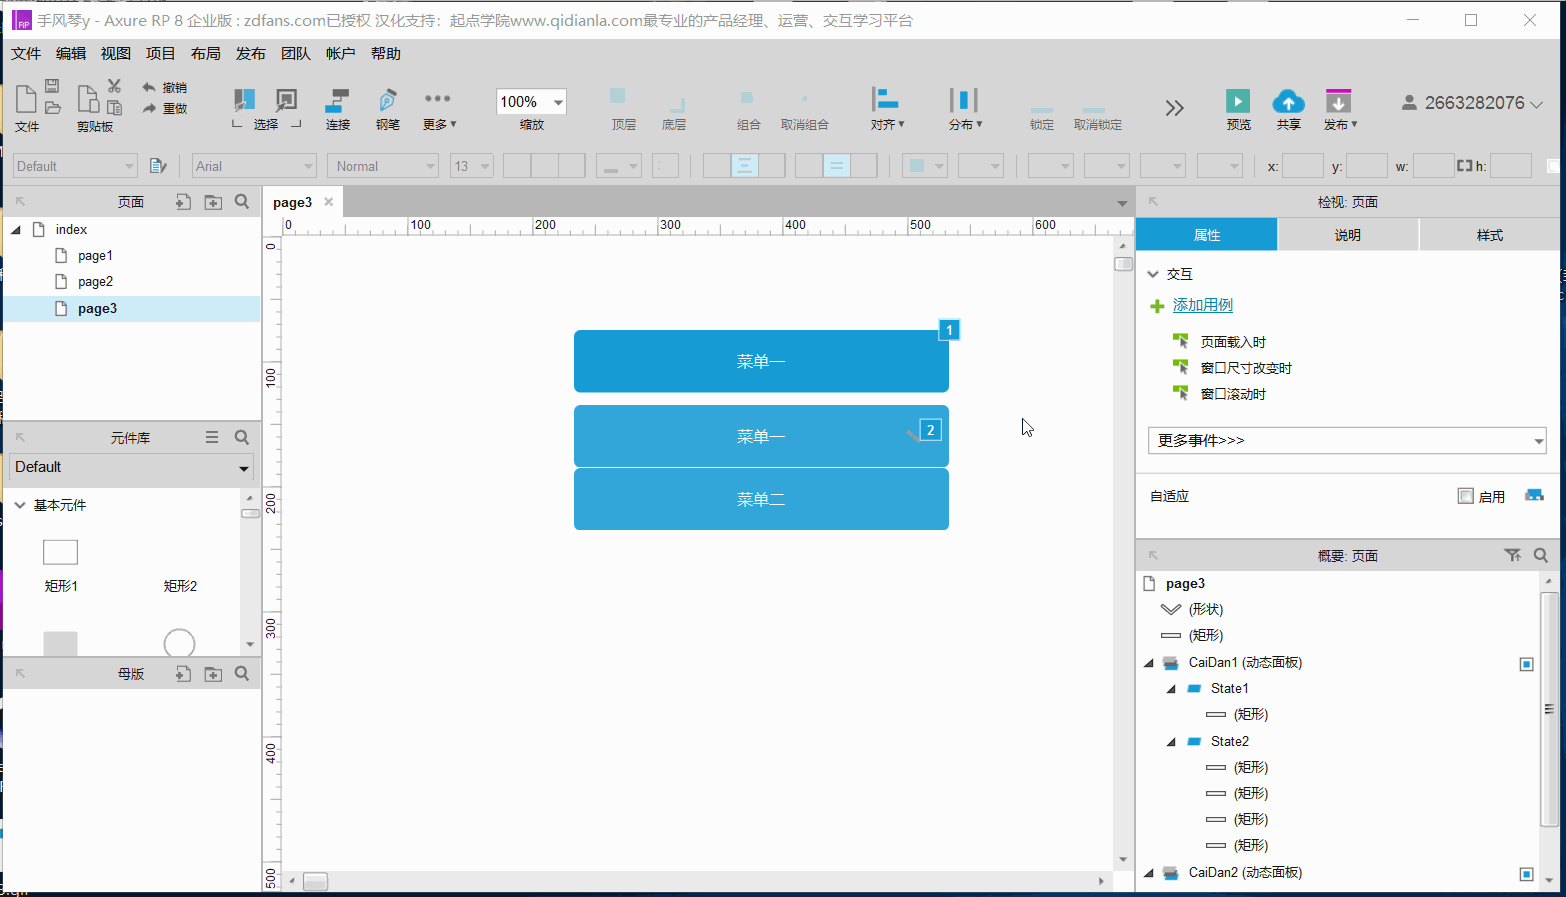Switch to the 样式 tab
Viewport: 1566px width, 897px height.
(1490, 235)
